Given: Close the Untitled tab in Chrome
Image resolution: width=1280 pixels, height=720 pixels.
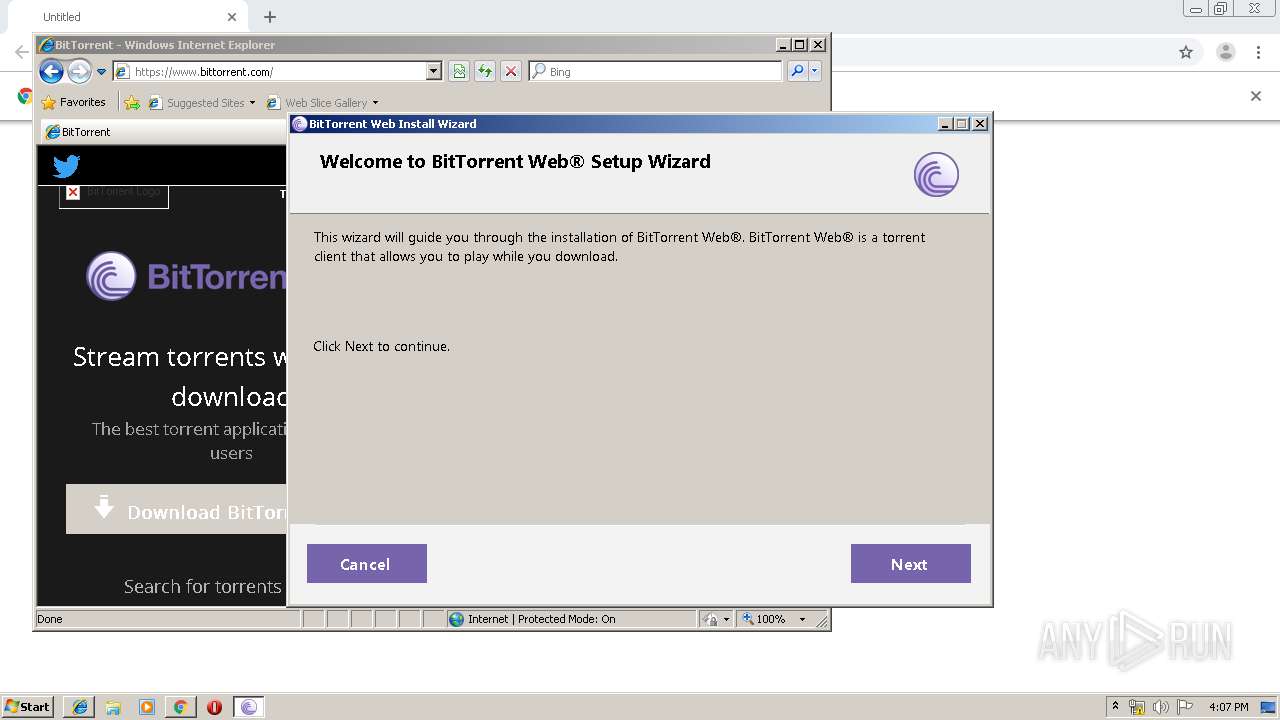Looking at the screenshot, I should pyautogui.click(x=232, y=17).
